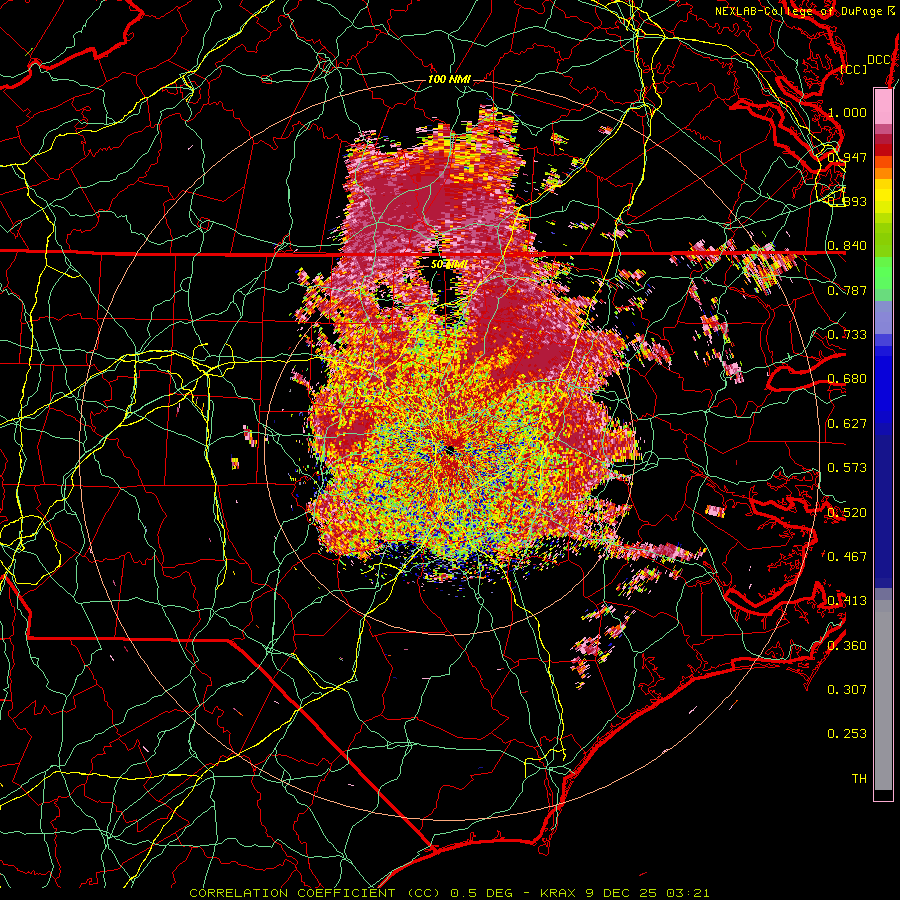Viewport: 900px width, 900px height.
Task: Click the 1.000 legend value
Action: [847, 112]
